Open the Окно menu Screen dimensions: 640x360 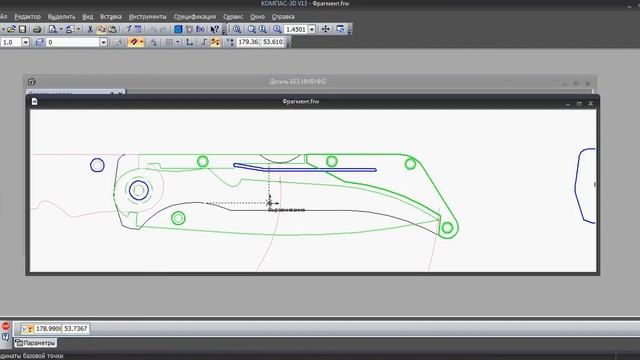[x=257, y=17]
